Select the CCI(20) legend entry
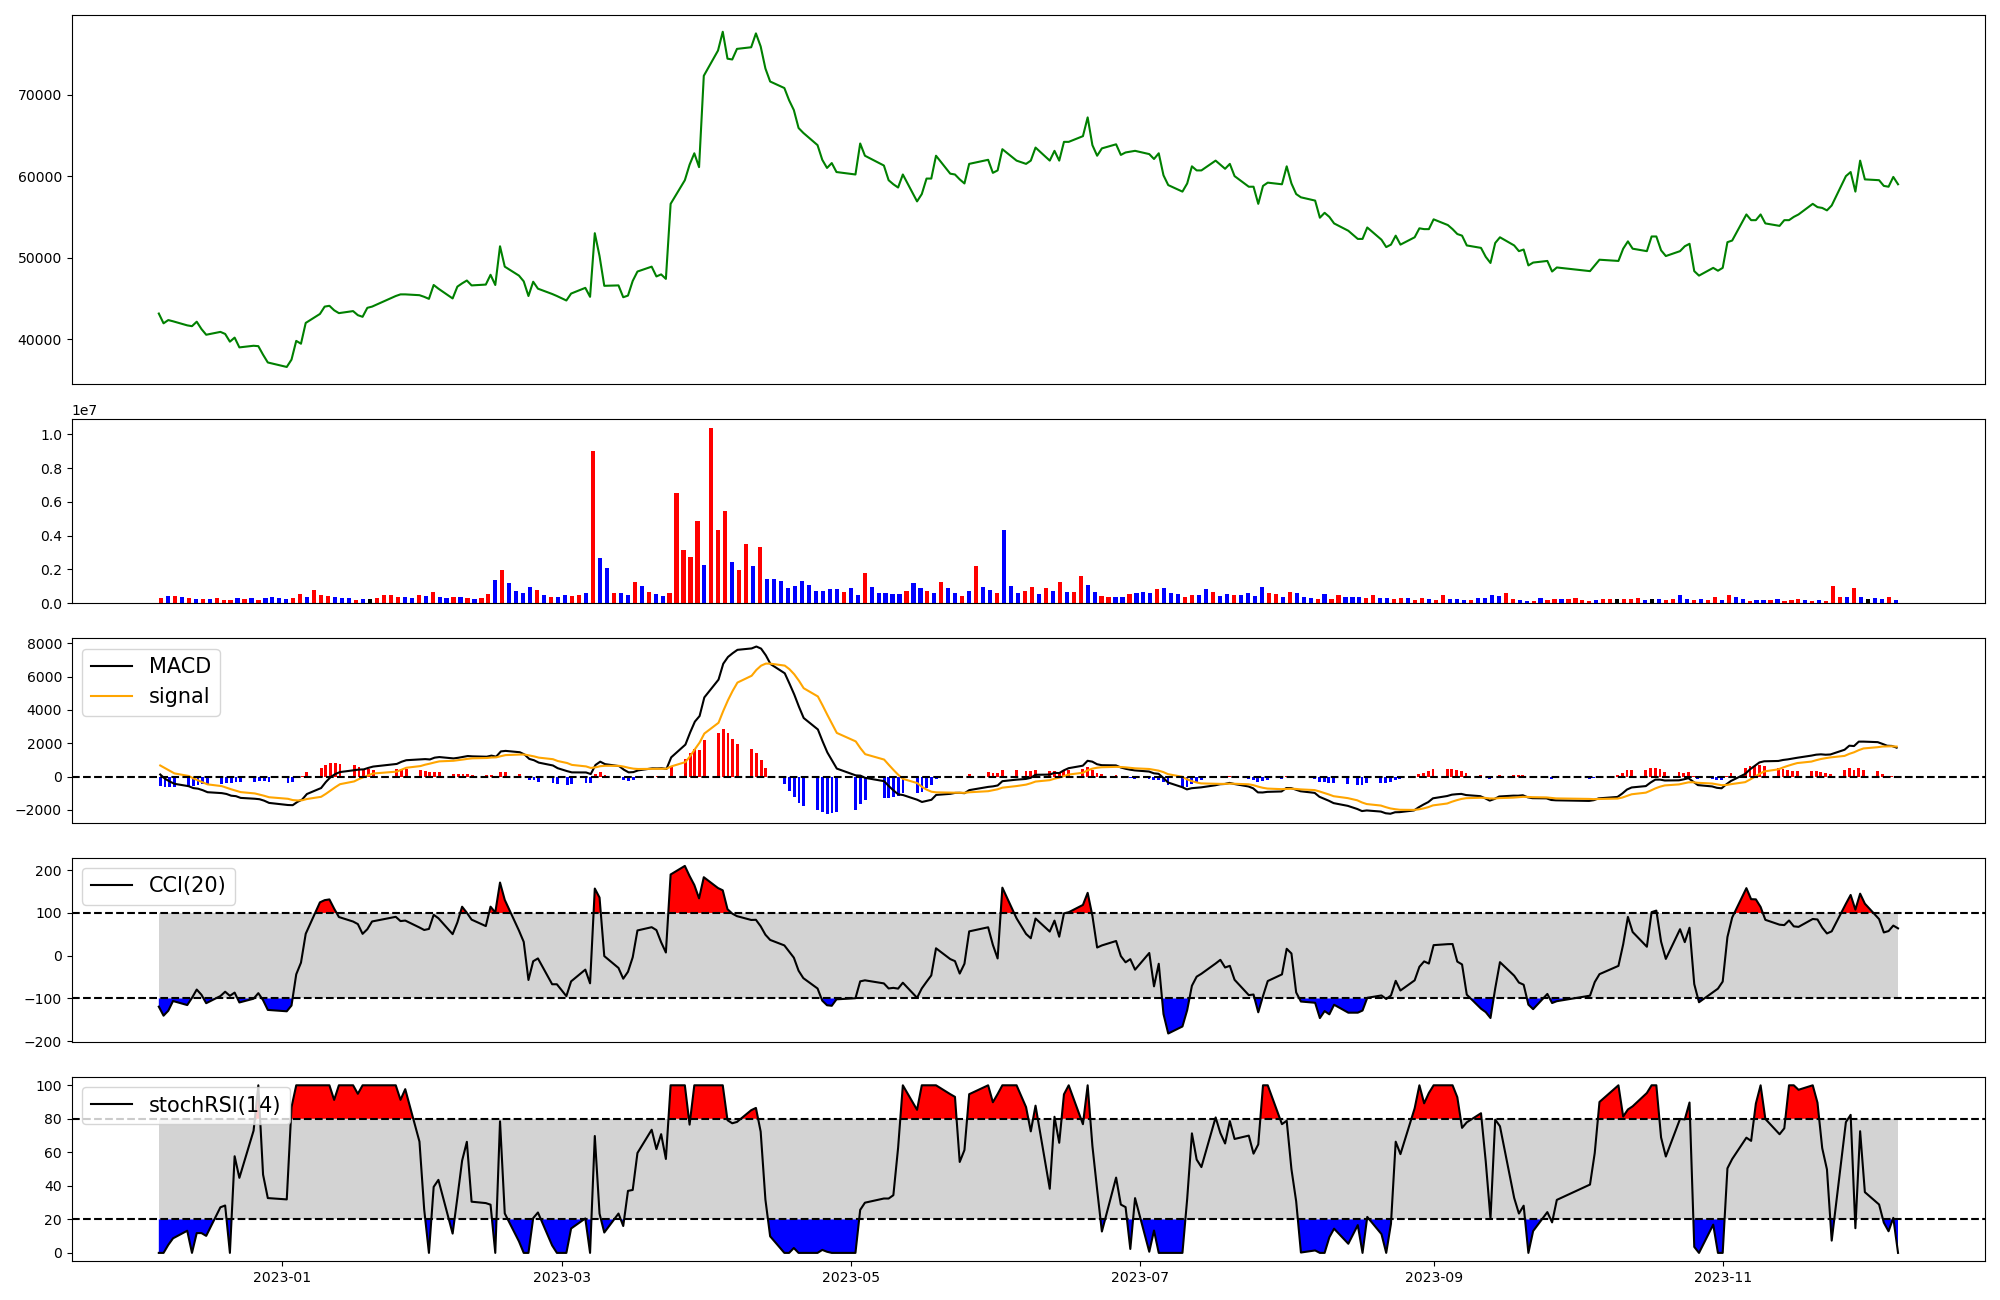The height and width of the screenshot is (1300, 2000). (186, 885)
